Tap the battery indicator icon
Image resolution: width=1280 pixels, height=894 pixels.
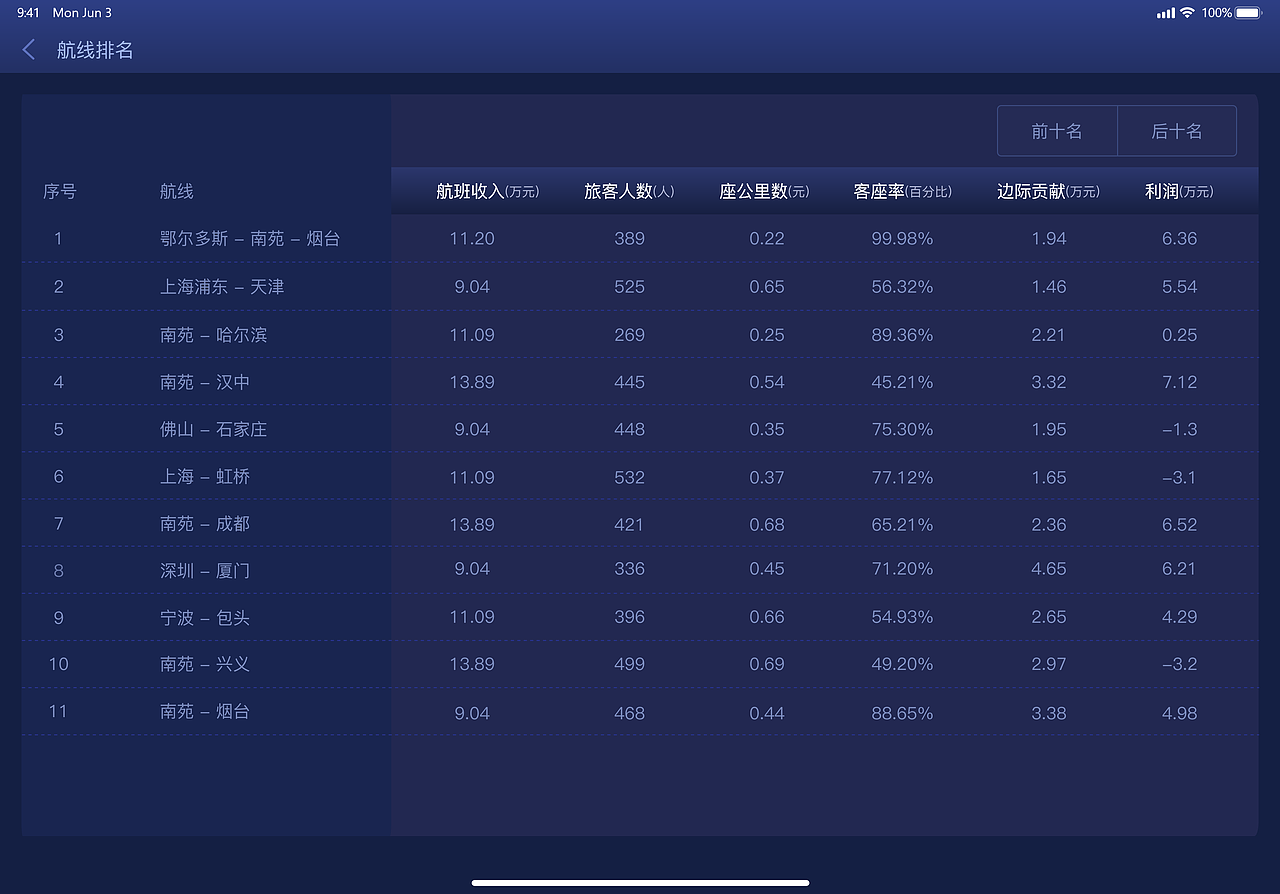coord(1249,13)
